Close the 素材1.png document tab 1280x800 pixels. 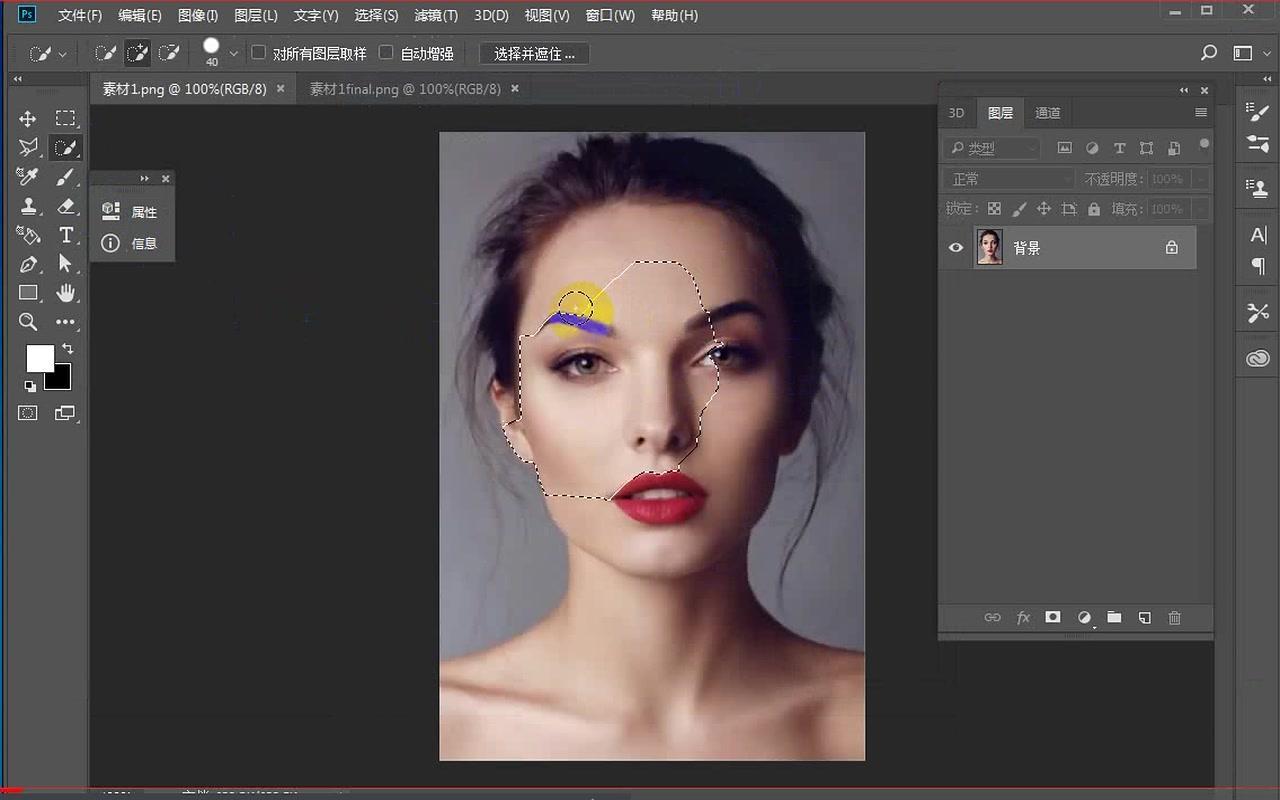click(280, 89)
